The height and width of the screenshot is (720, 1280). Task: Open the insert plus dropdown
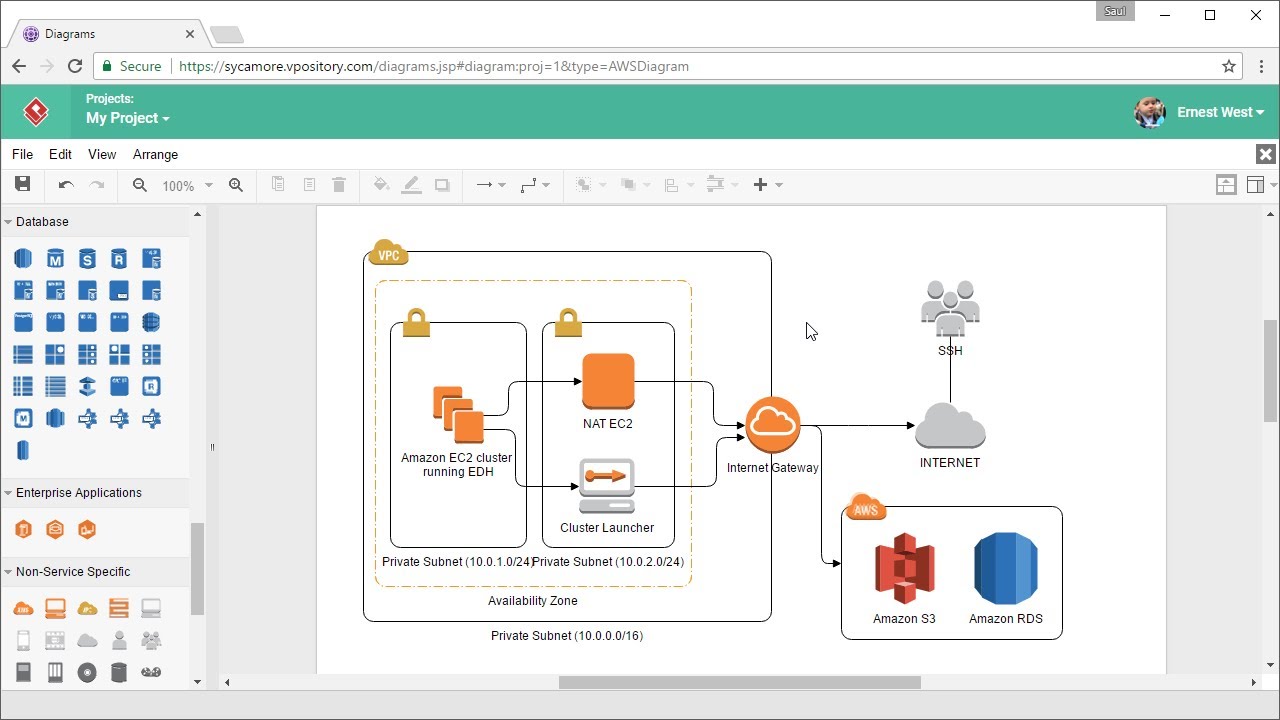[768, 185]
